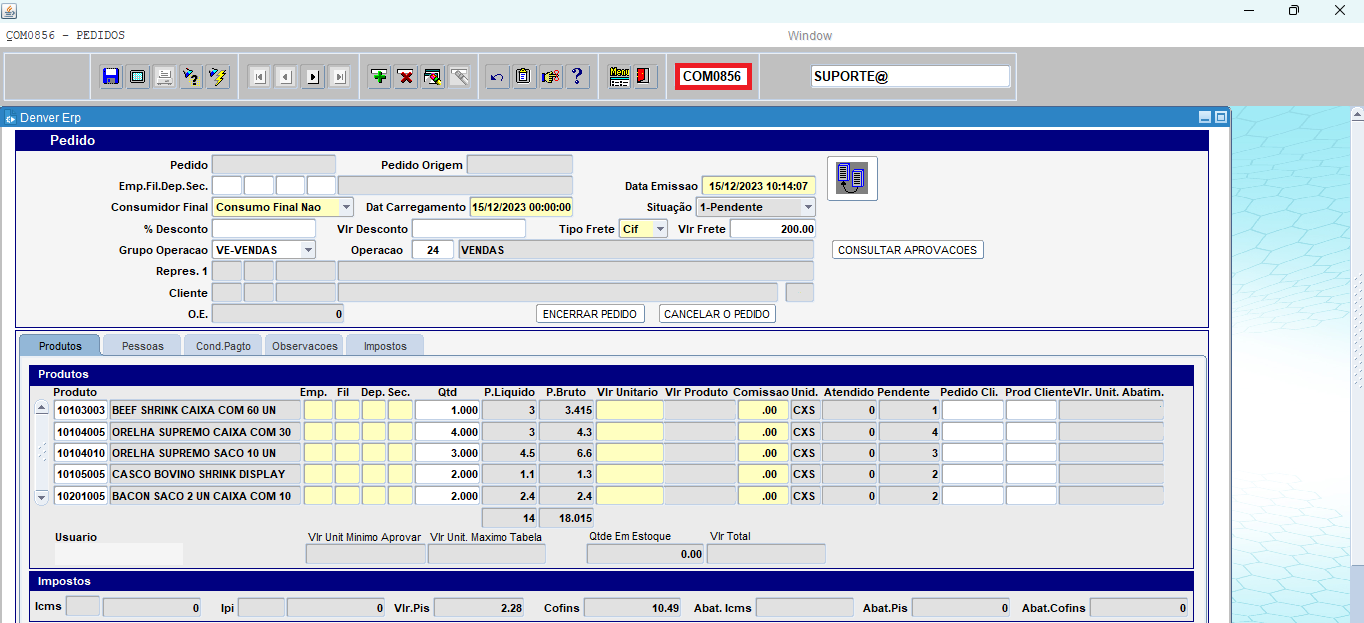
Task: Click the Vlr Frete 200.00 field
Action: (773, 229)
